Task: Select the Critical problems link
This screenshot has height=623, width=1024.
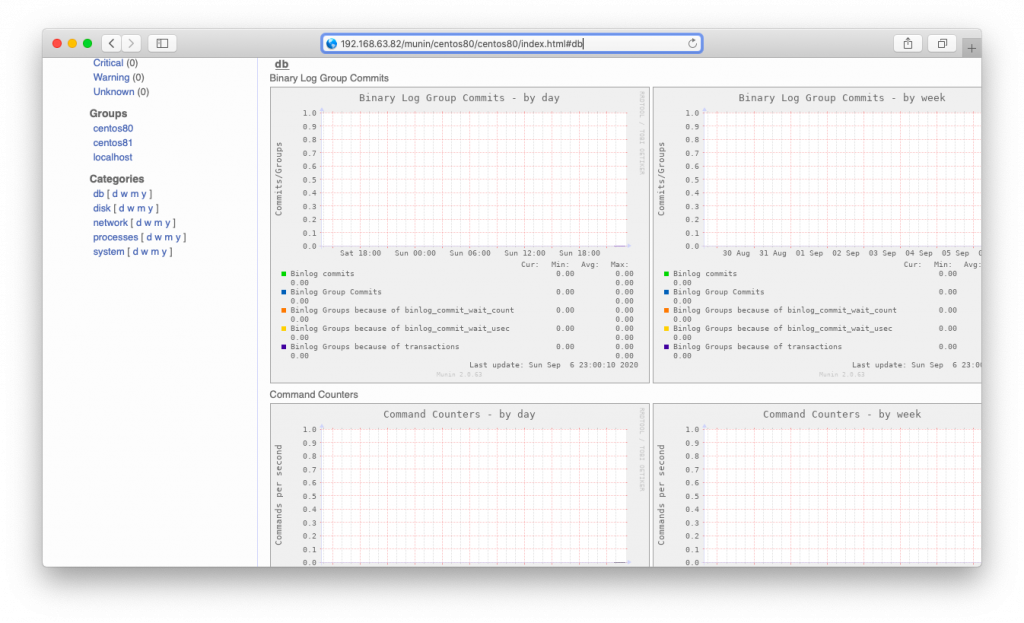Action: pos(108,63)
